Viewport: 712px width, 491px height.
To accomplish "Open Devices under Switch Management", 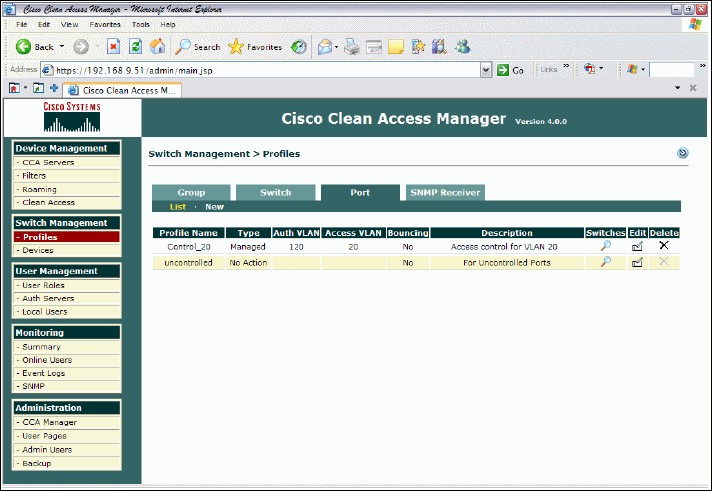I will (x=41, y=250).
